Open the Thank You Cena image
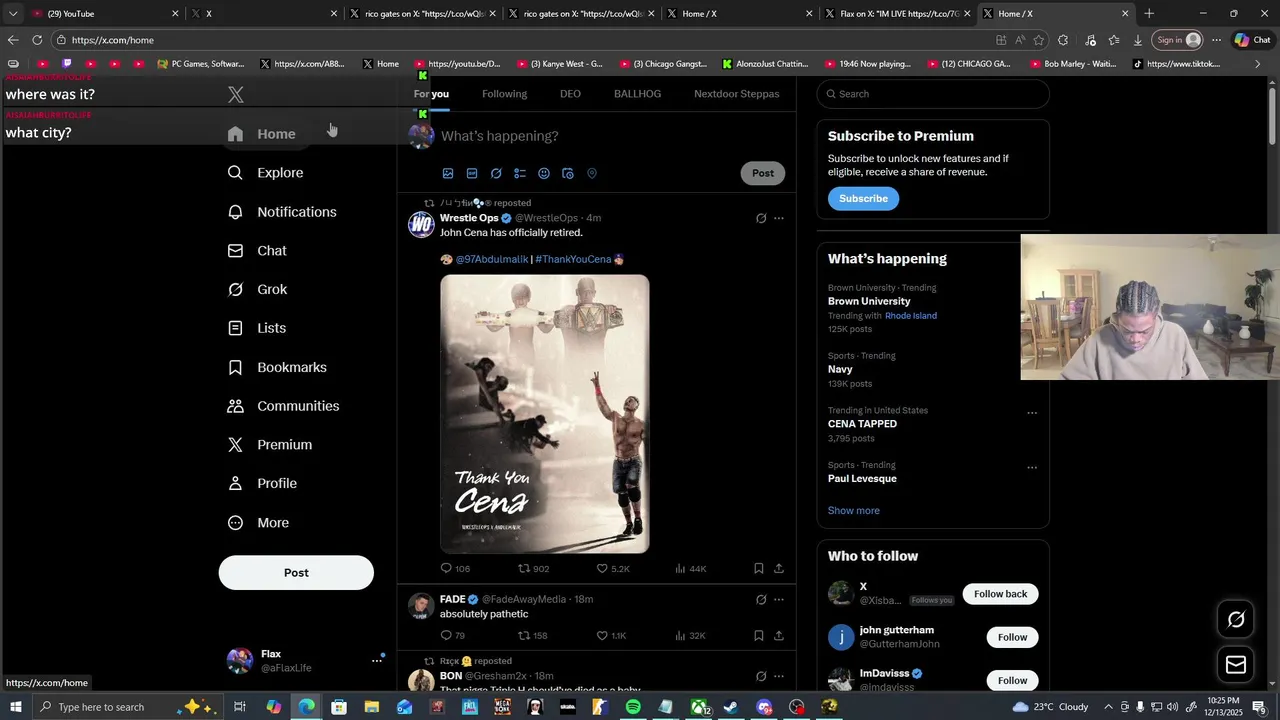This screenshot has width=1280, height=720. [x=545, y=414]
